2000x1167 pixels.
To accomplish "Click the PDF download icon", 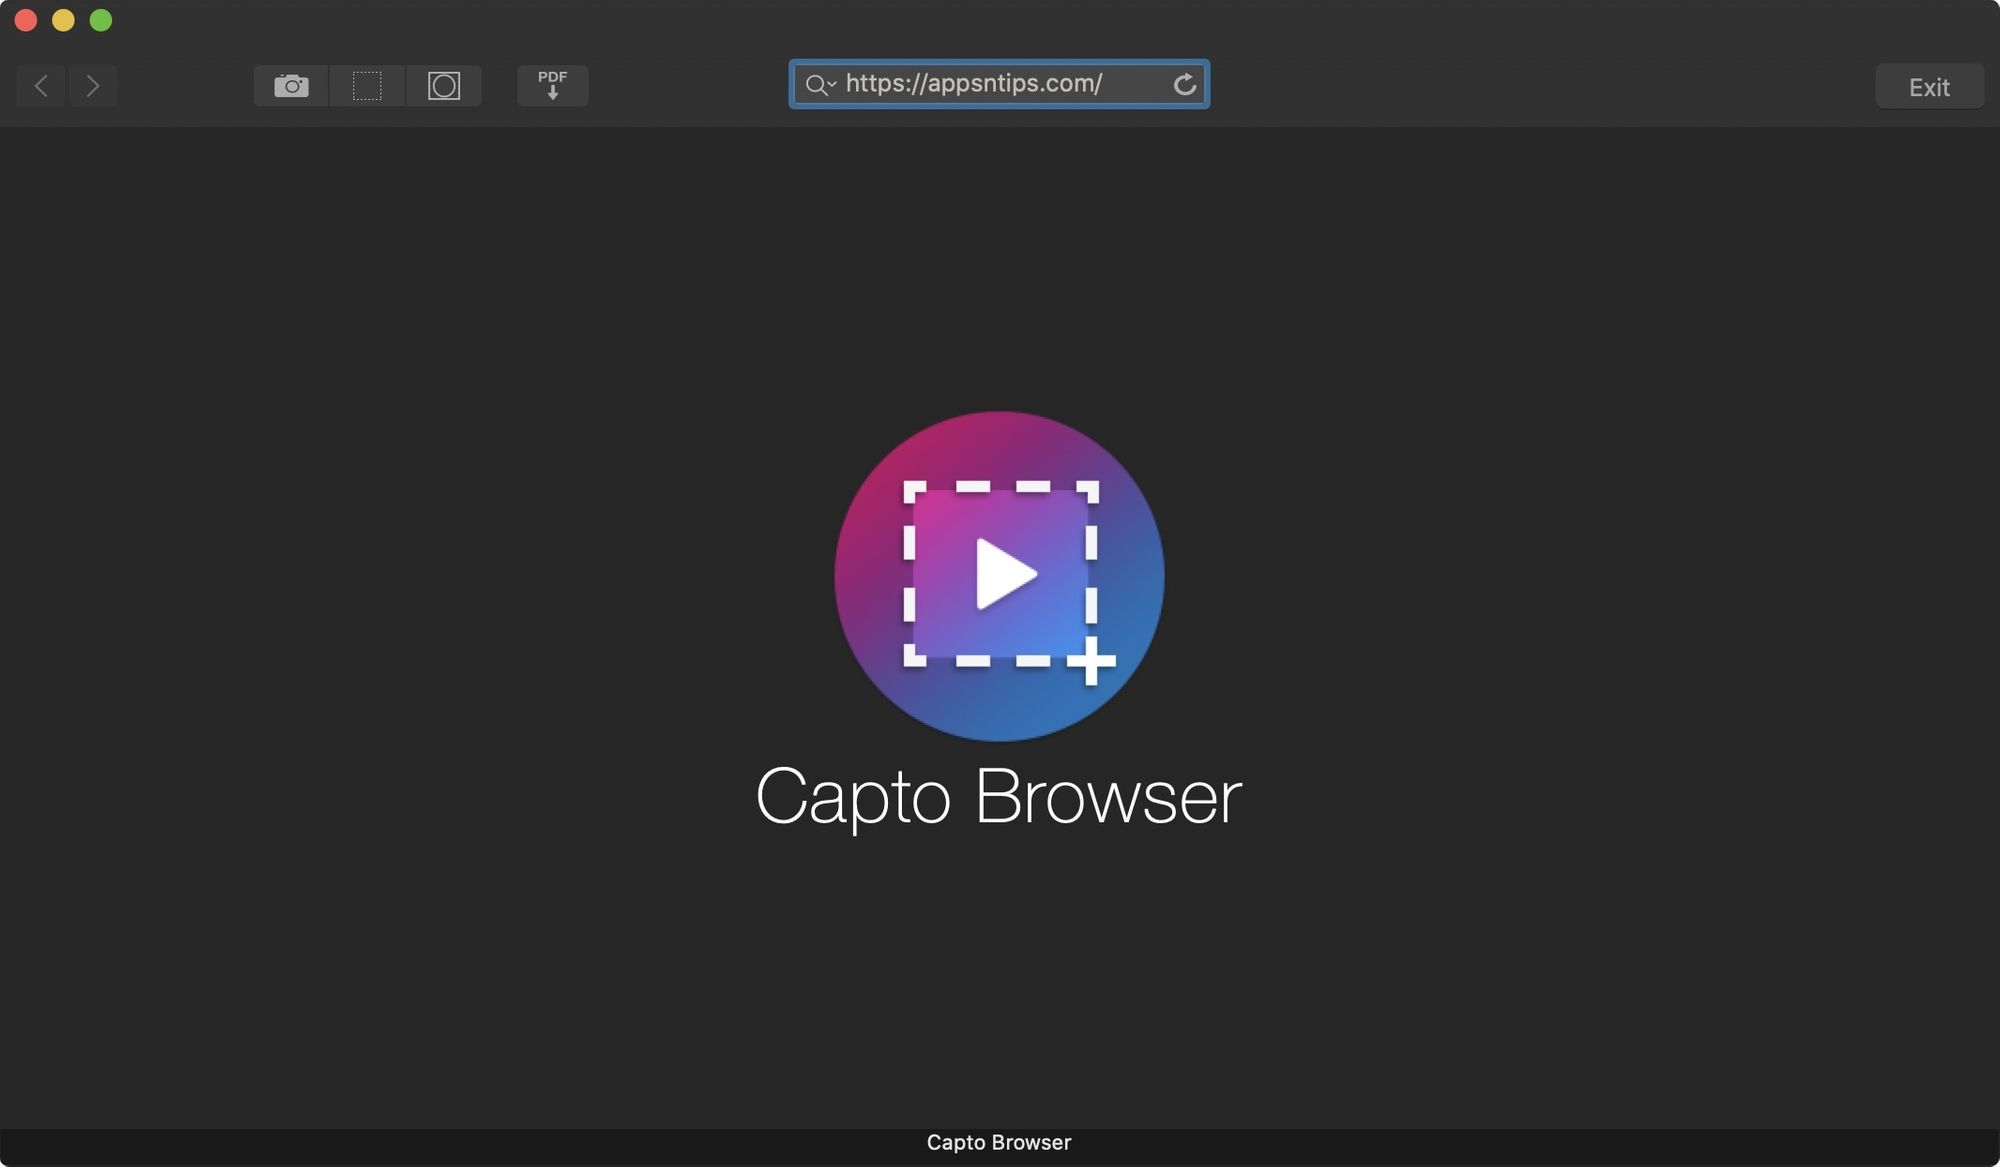I will coord(552,86).
